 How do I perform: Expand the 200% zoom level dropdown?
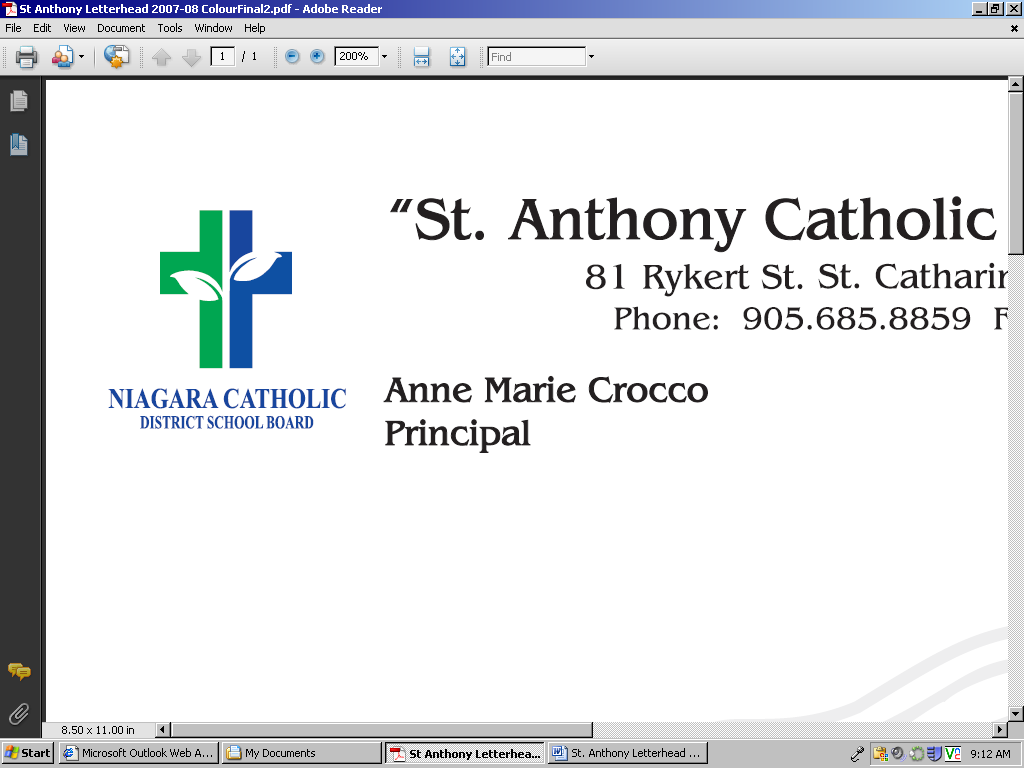tap(384, 57)
